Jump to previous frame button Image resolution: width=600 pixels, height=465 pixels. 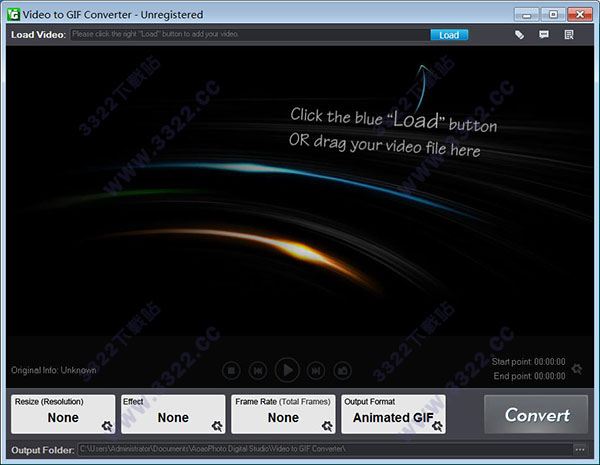pyautogui.click(x=258, y=370)
